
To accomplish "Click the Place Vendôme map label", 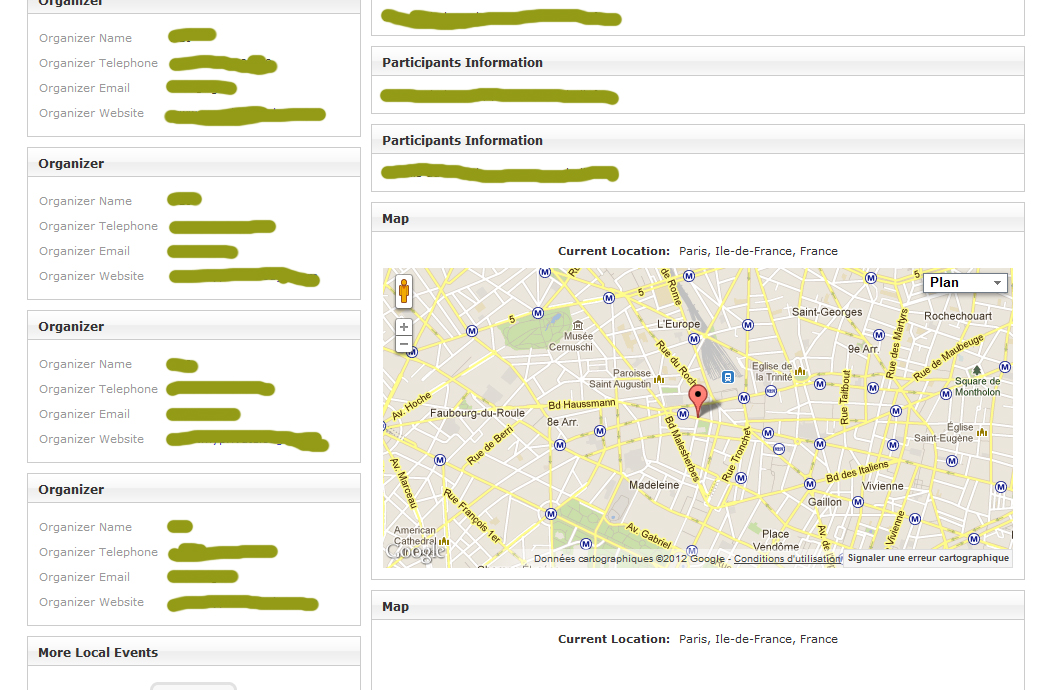I will [x=775, y=540].
